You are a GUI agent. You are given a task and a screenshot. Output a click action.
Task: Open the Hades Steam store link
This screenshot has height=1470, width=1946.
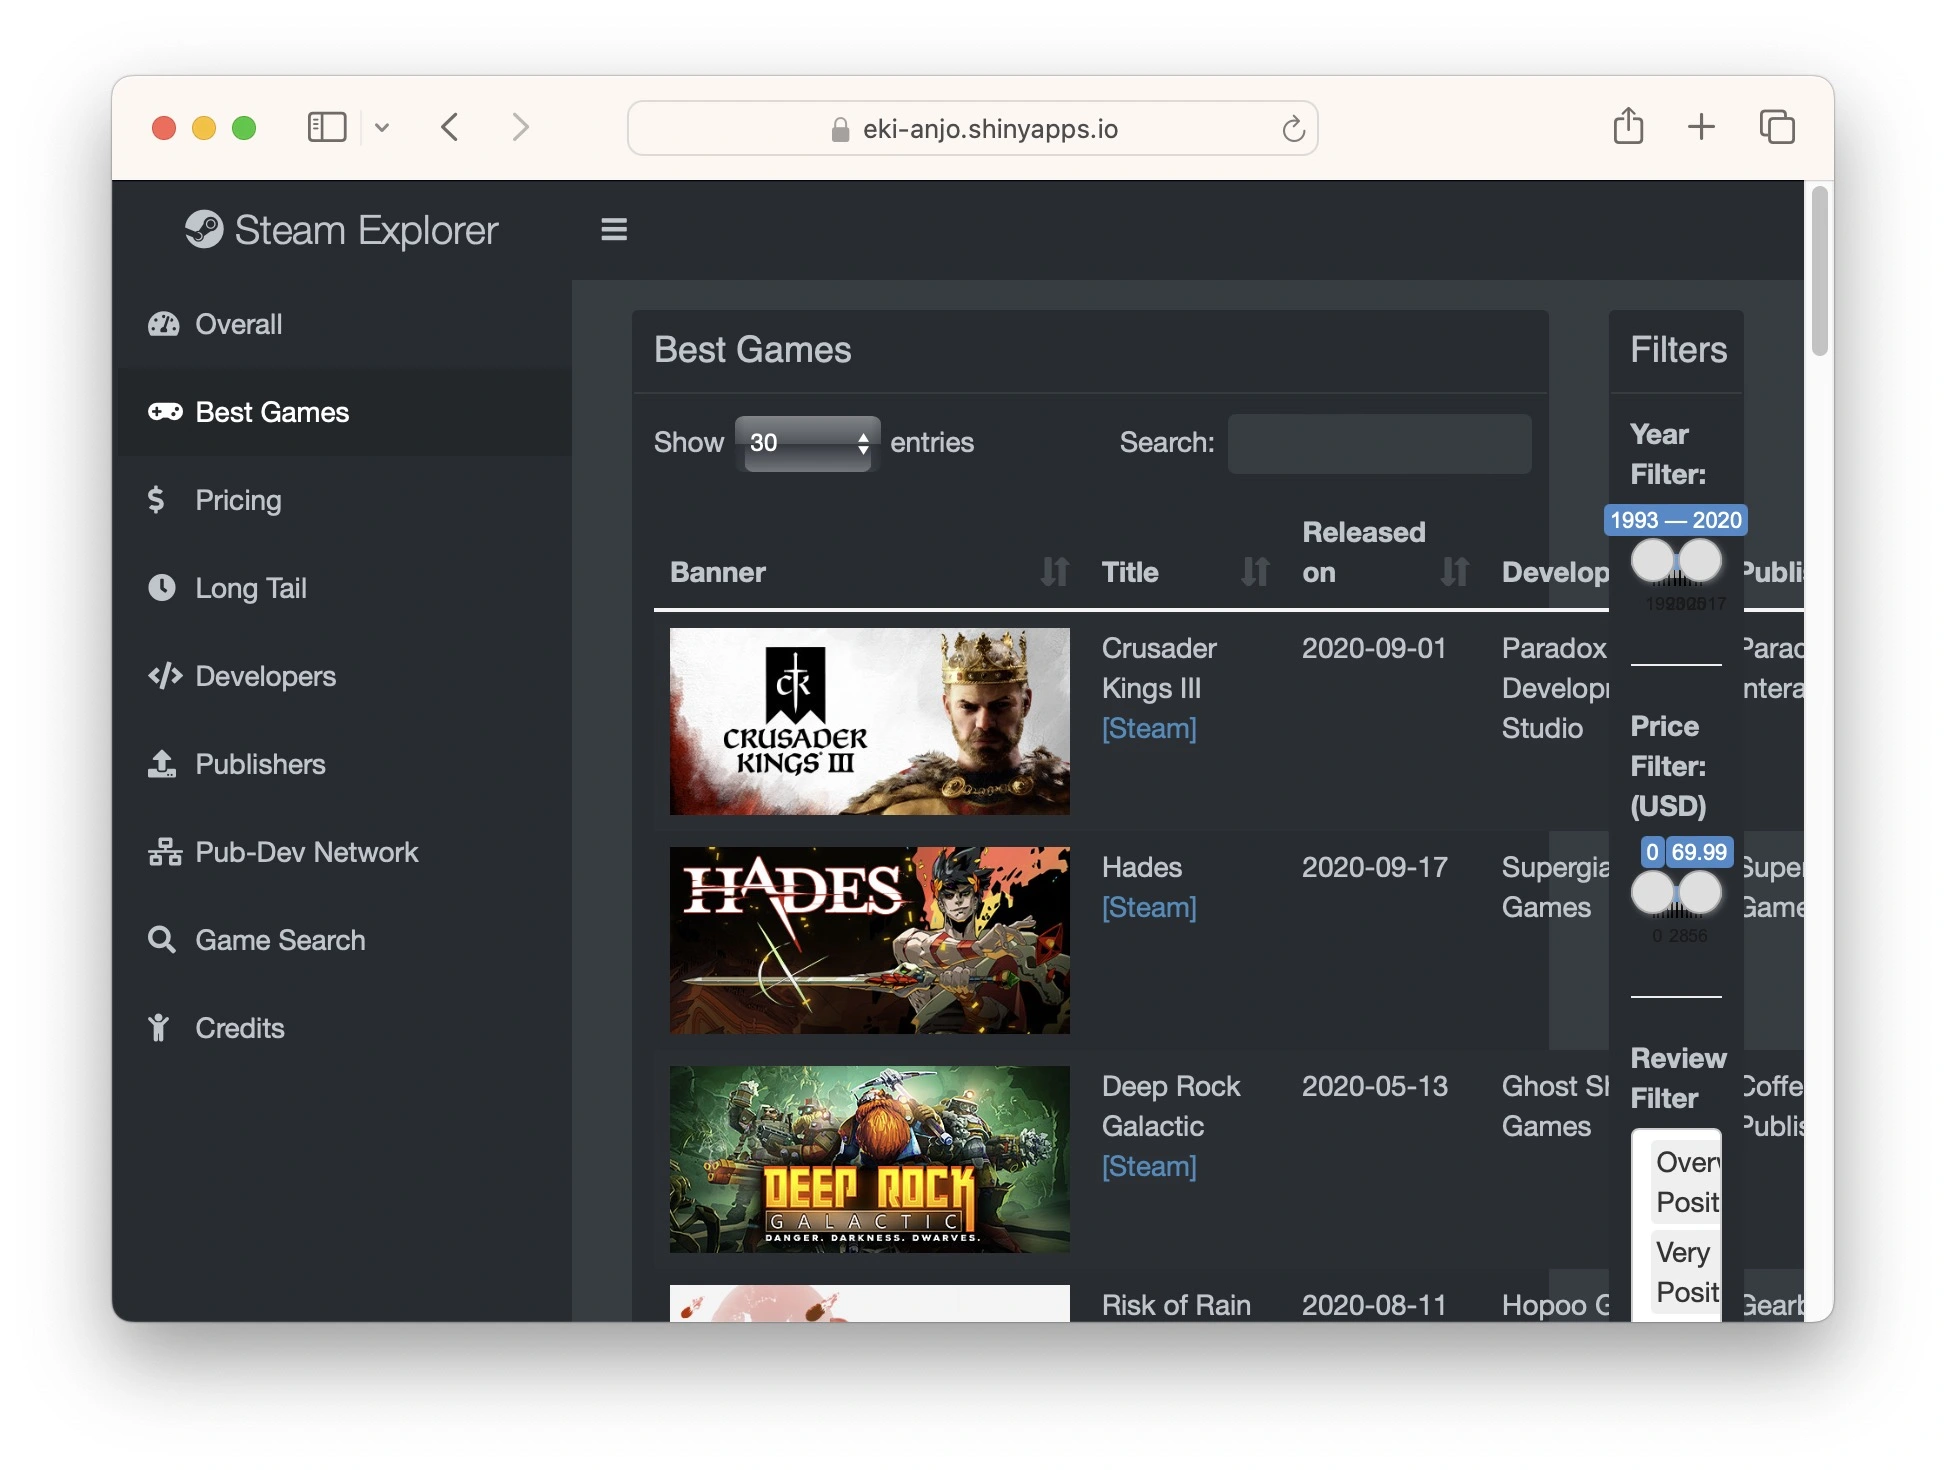[1148, 908]
